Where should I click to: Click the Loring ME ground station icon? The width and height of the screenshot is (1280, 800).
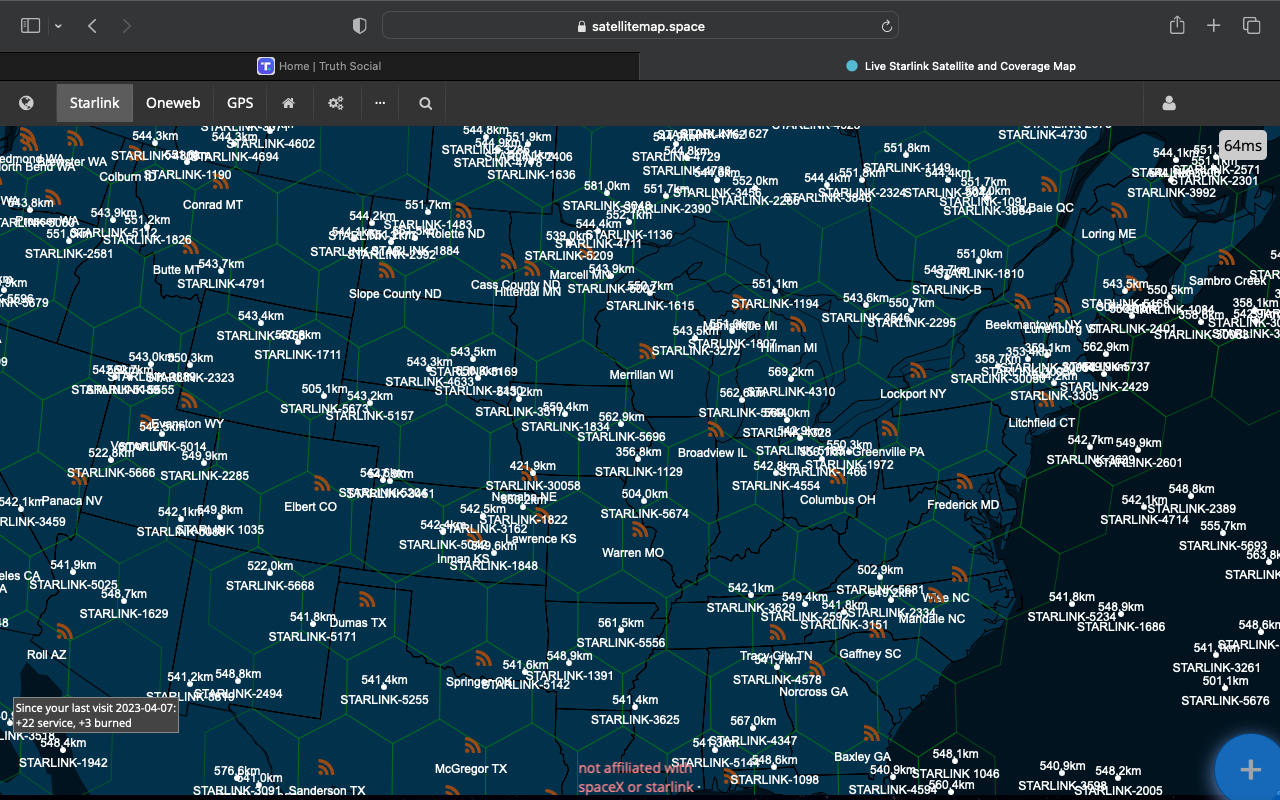pos(1118,212)
